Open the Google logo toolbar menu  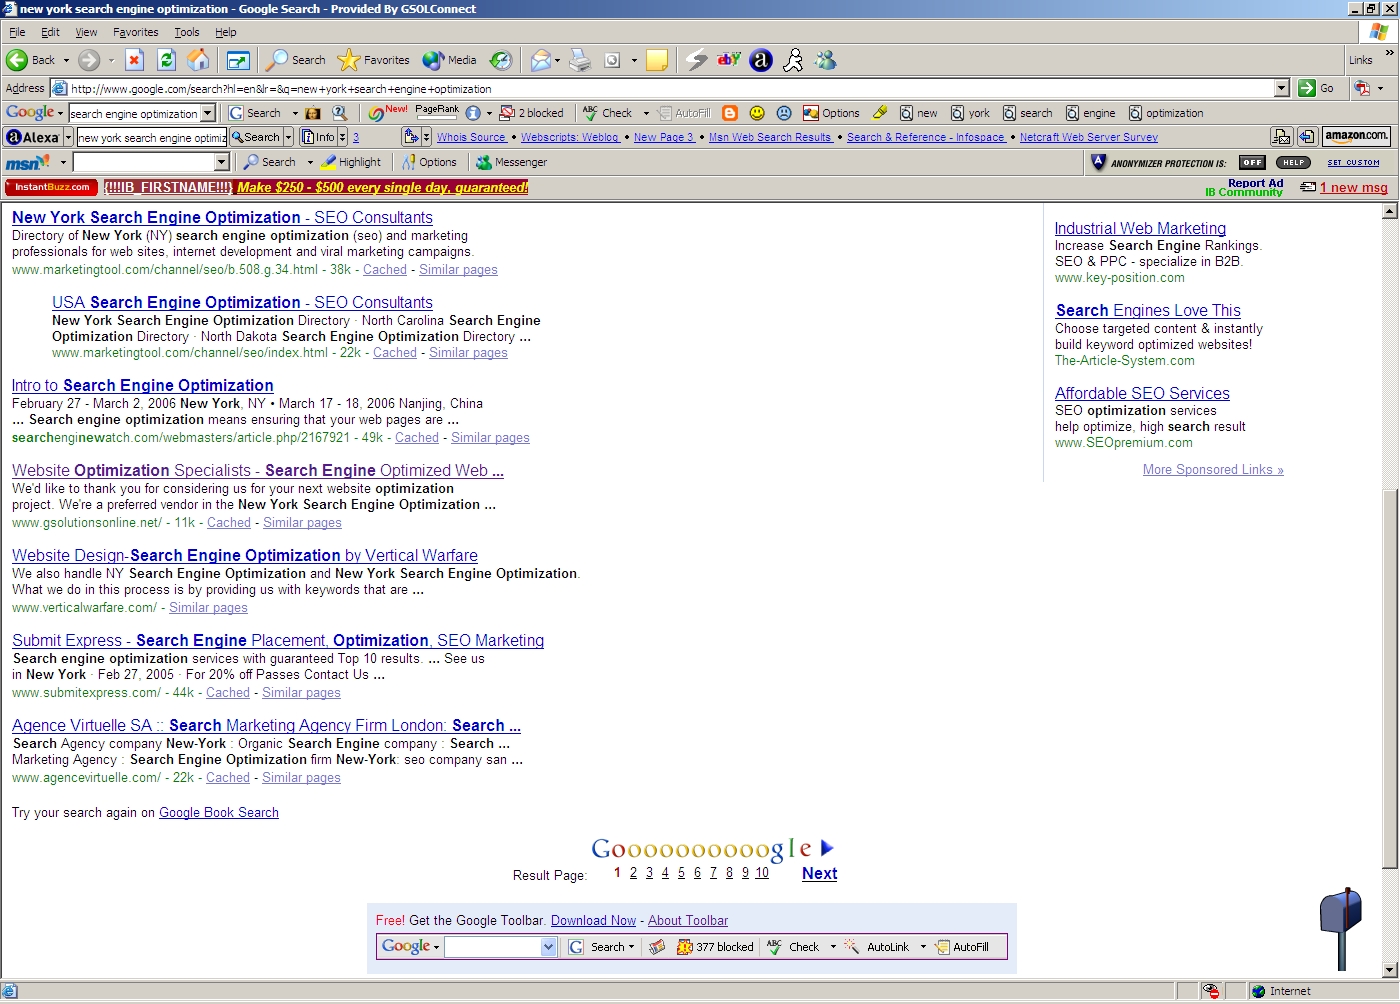[x=34, y=113]
